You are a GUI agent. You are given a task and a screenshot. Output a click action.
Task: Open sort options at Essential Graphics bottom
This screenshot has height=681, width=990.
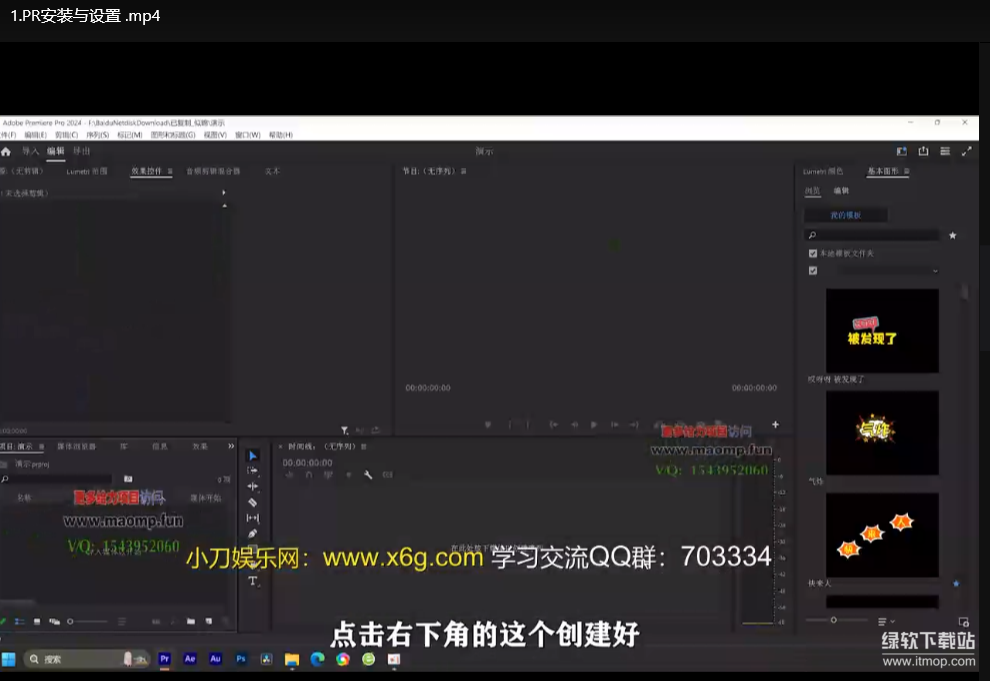886,622
